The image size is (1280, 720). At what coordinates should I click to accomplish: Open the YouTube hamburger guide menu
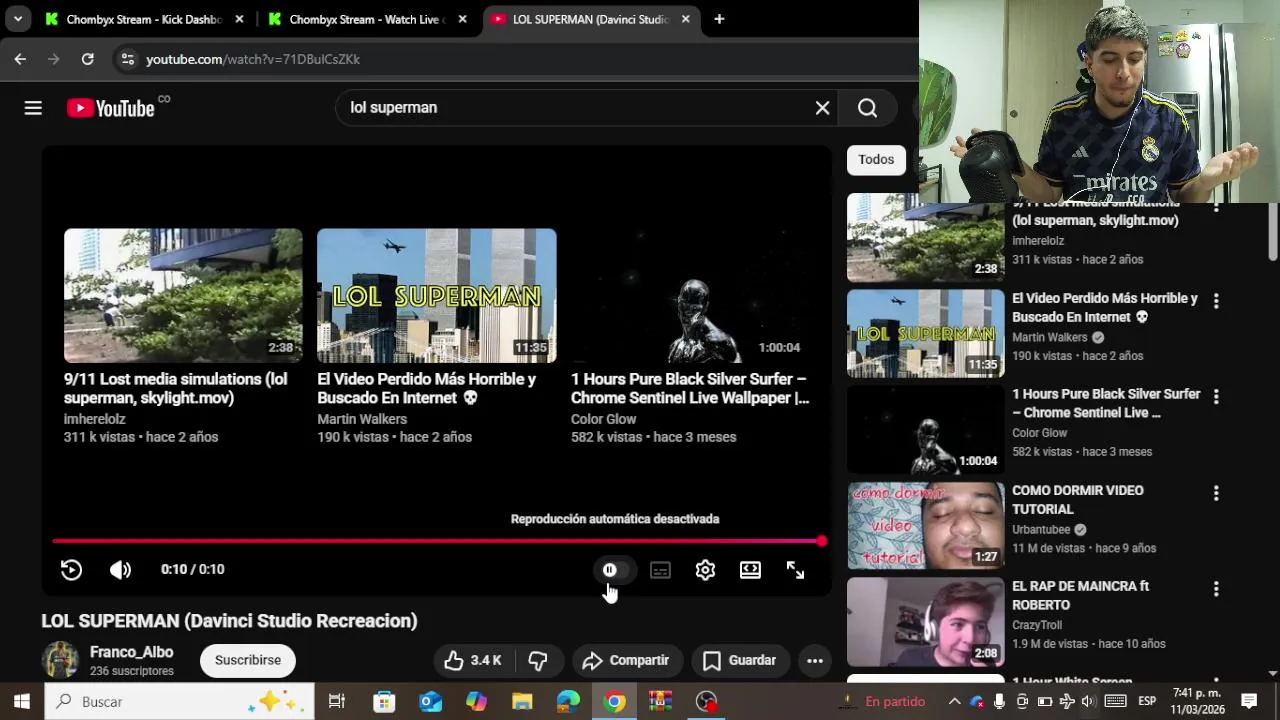tap(33, 108)
